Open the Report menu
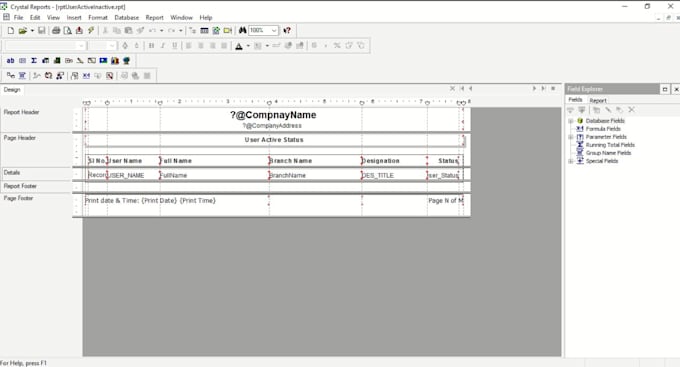Screen dimensions: 680x367 click(154, 18)
